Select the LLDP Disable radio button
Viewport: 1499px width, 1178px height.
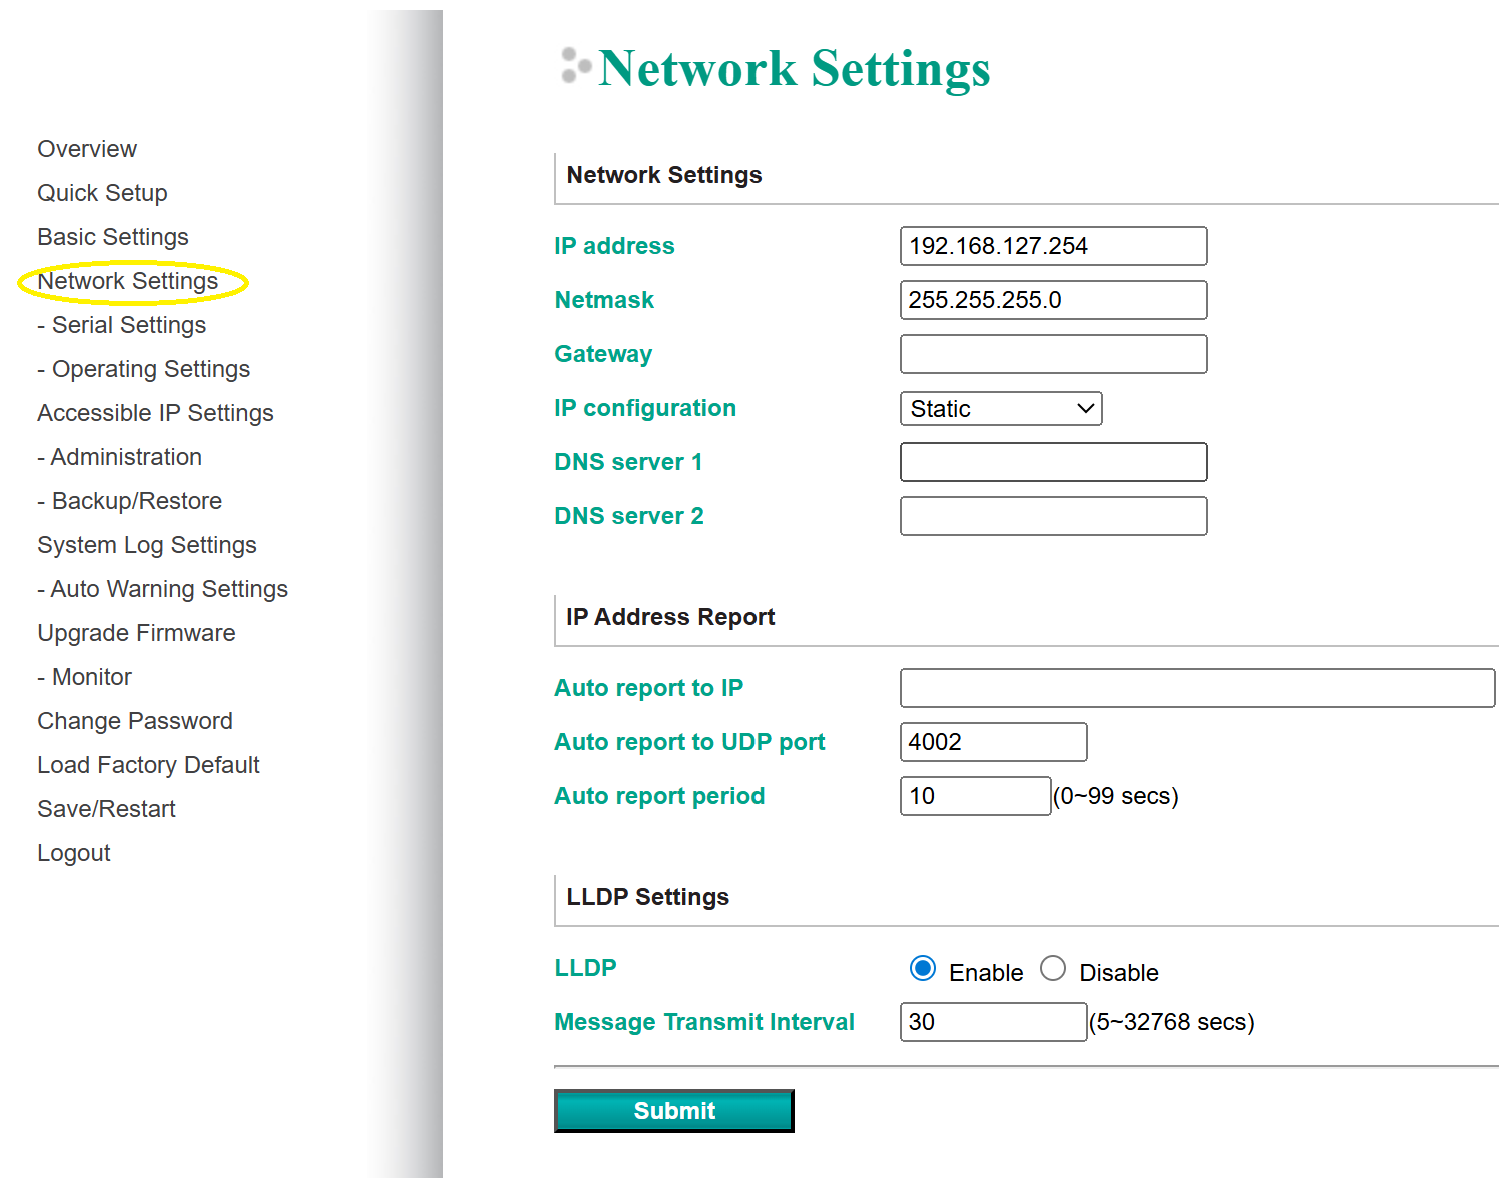tap(1053, 969)
